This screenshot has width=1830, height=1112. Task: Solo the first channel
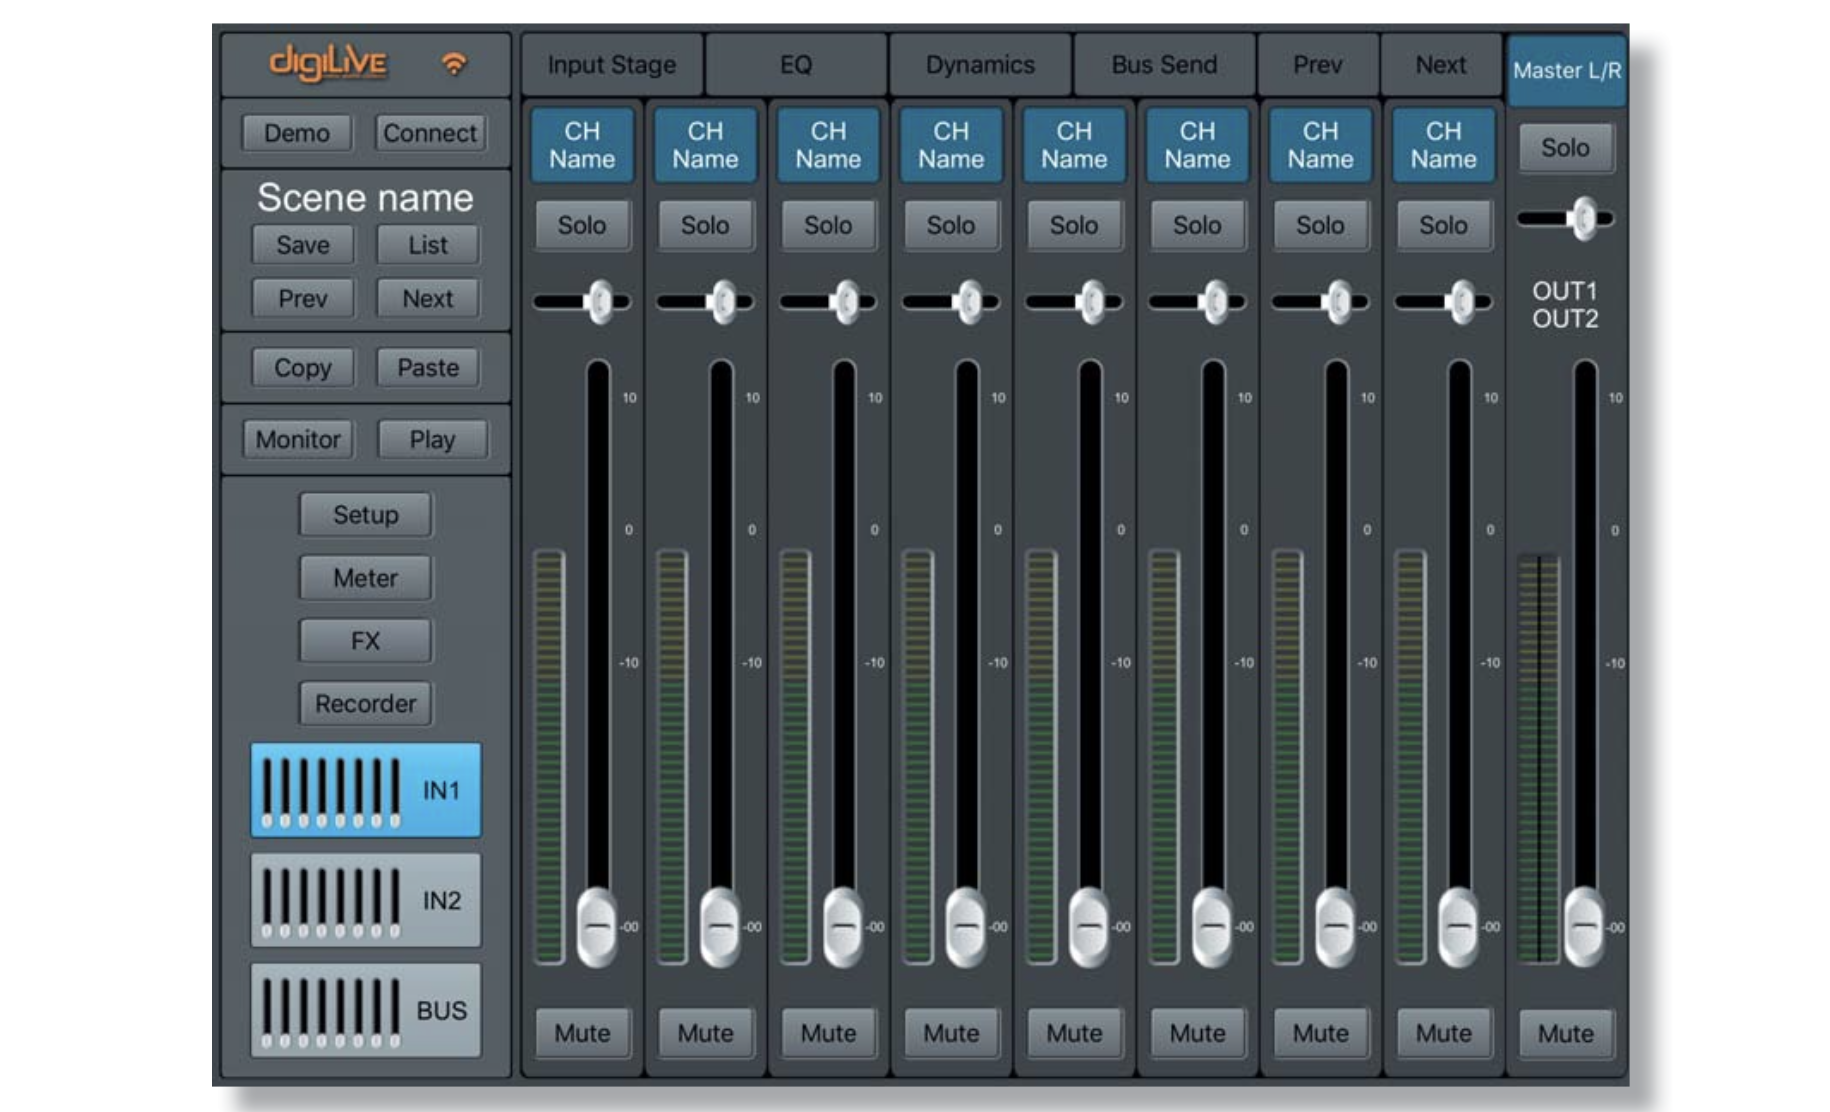click(x=582, y=226)
